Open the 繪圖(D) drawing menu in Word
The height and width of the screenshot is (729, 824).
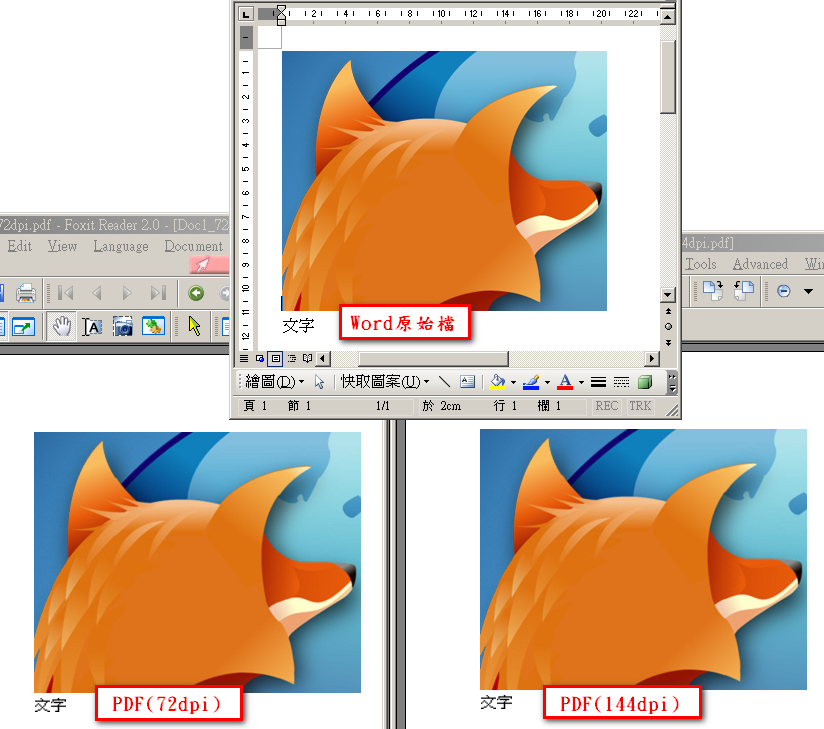pos(275,382)
